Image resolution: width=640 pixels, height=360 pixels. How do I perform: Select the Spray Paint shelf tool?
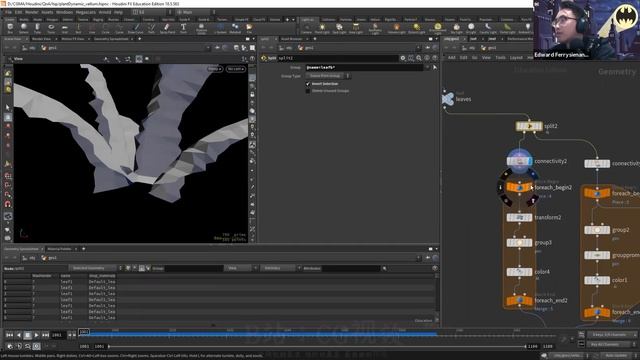[167, 28]
